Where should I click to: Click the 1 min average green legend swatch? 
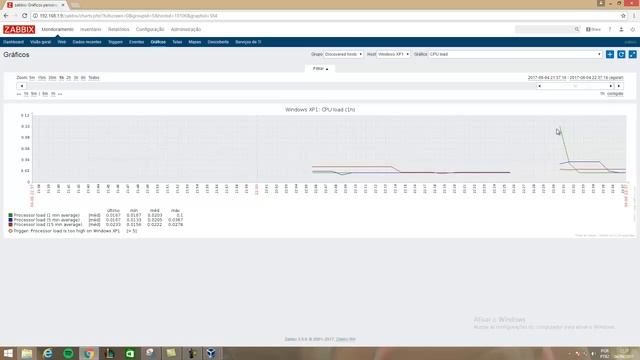(11, 215)
